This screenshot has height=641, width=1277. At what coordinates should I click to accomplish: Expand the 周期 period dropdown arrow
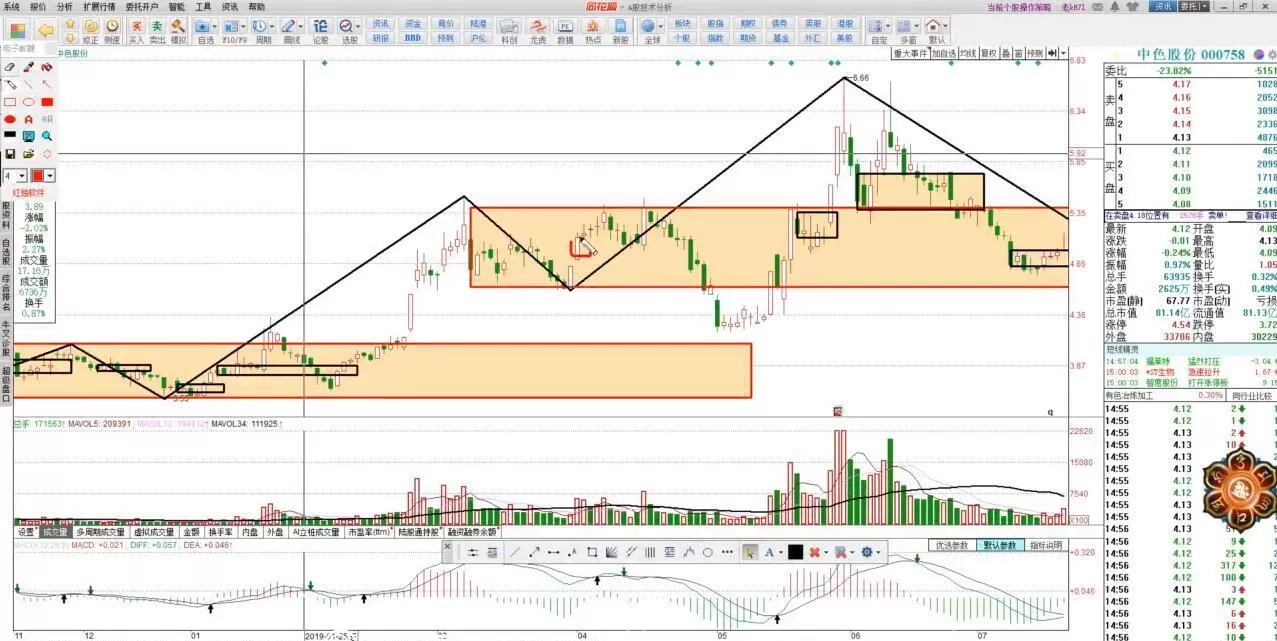pos(273,26)
